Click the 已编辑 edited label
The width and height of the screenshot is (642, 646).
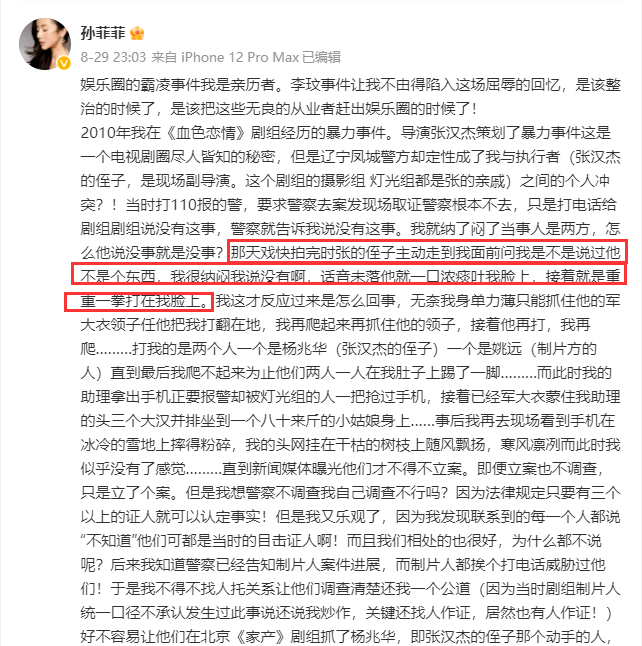pos(322,57)
